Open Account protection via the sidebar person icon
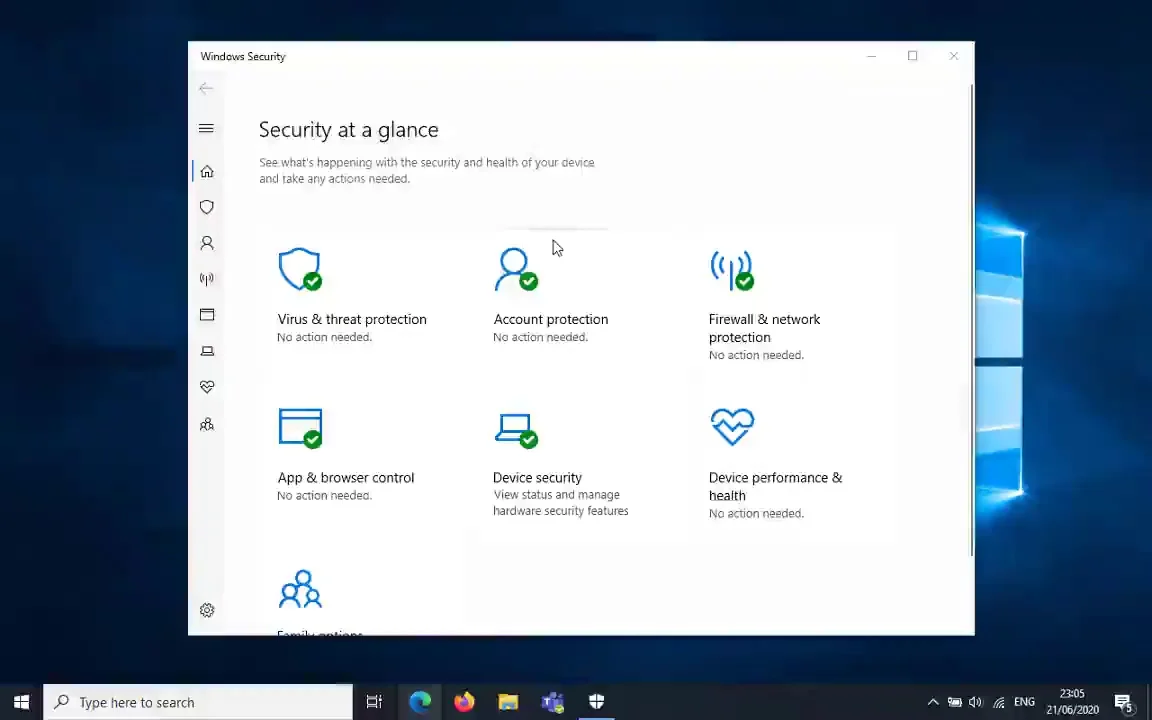Image resolution: width=1152 pixels, height=720 pixels. [206, 243]
